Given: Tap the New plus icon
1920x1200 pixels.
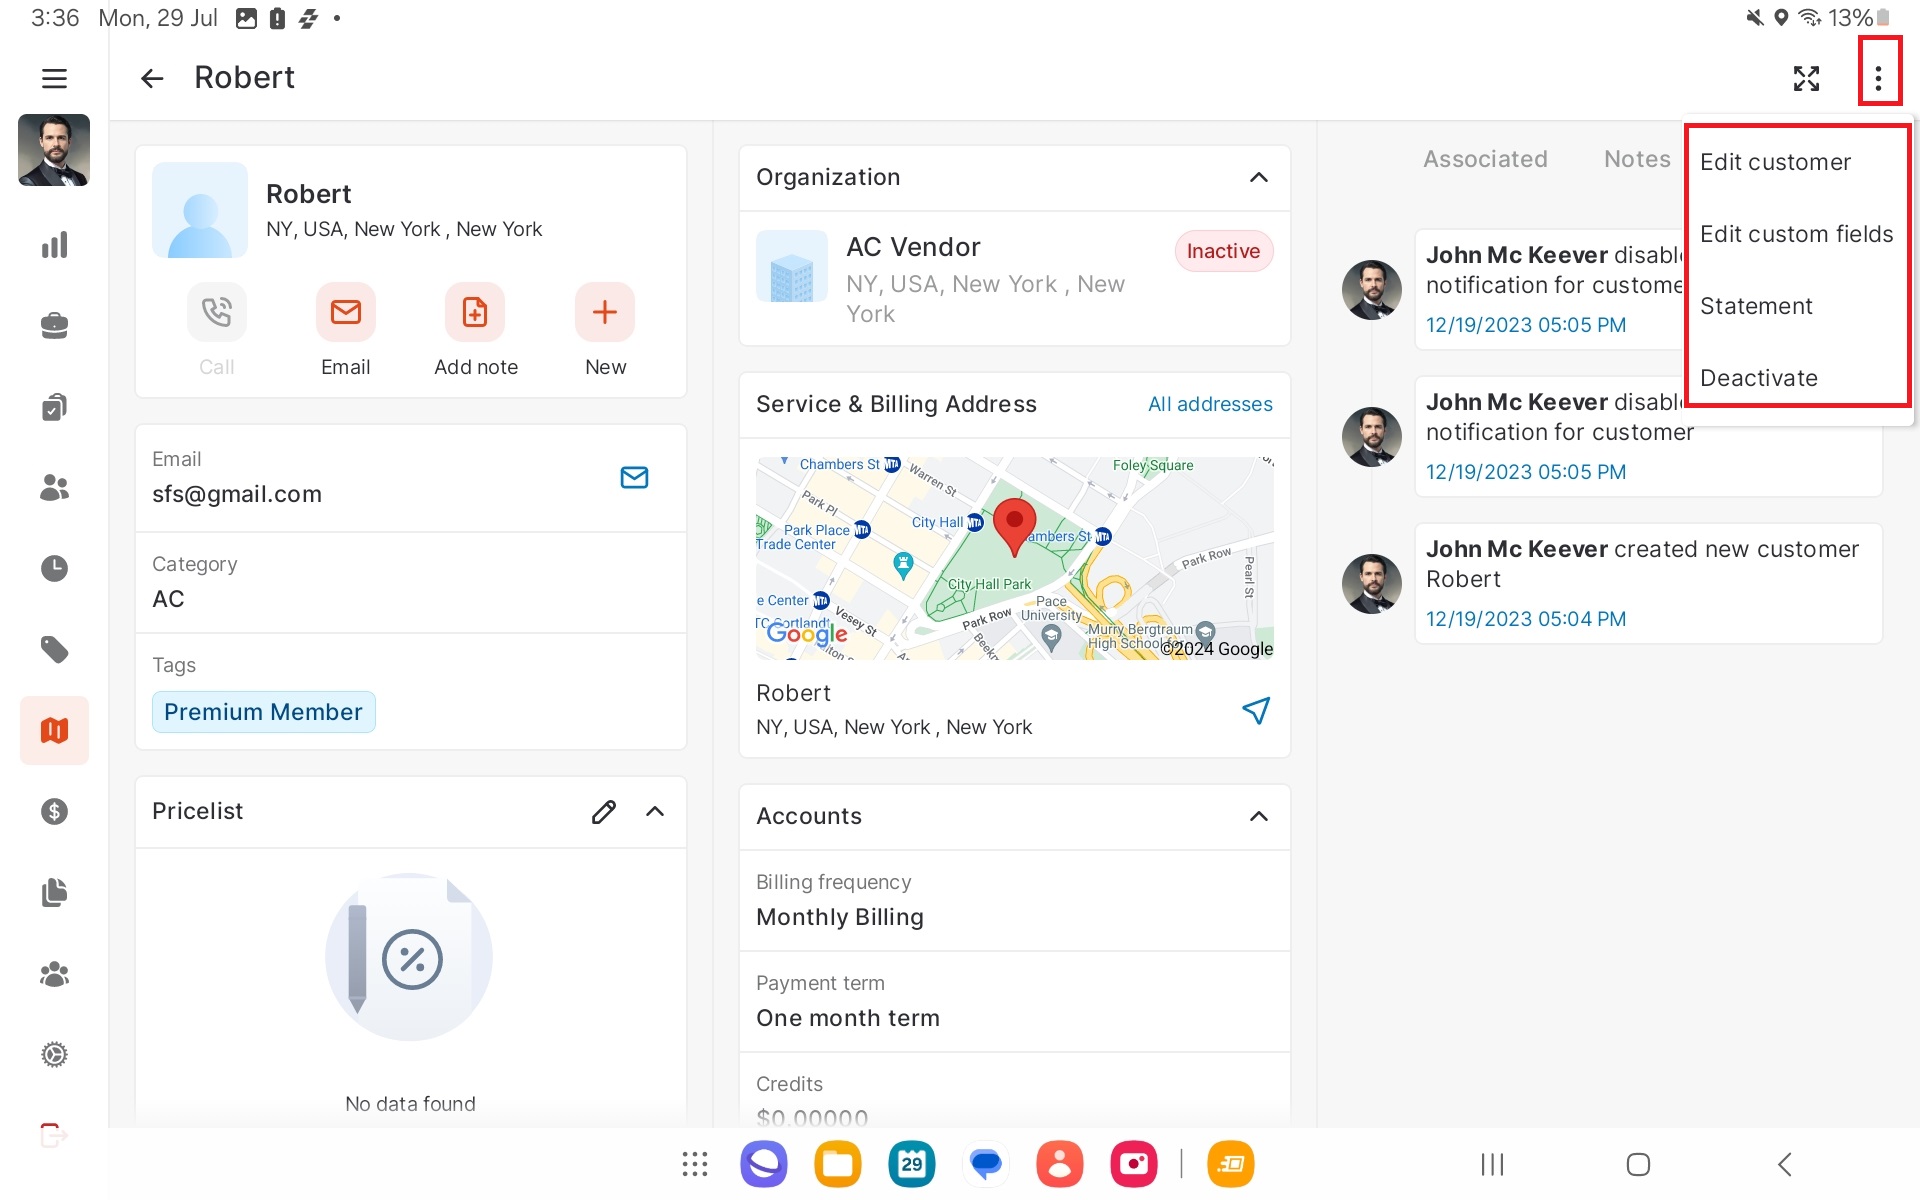Looking at the screenshot, I should (x=604, y=313).
